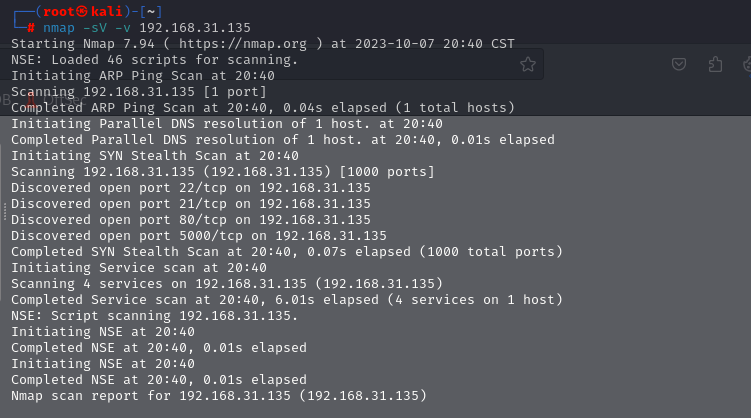Click the "Initiating SYN Stealth Scan" line

tap(154, 156)
